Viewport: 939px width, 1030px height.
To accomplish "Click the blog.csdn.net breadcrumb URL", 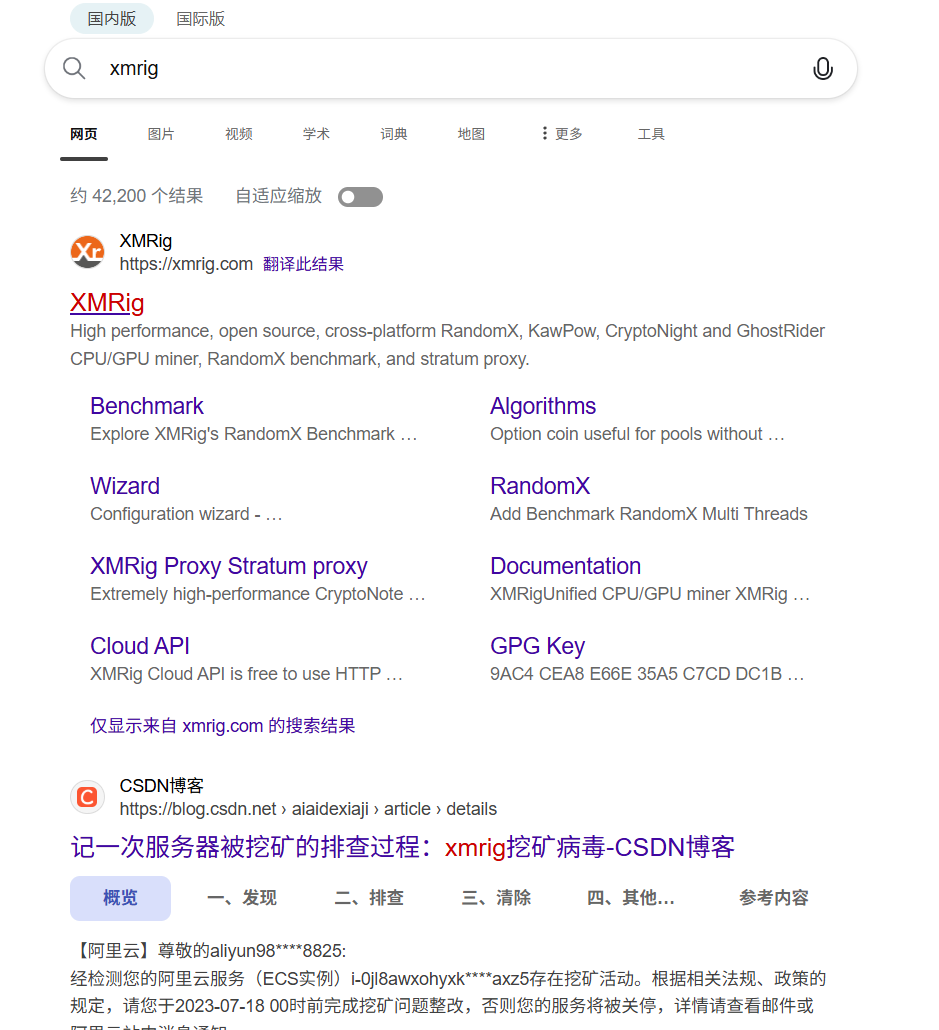I will pos(308,809).
